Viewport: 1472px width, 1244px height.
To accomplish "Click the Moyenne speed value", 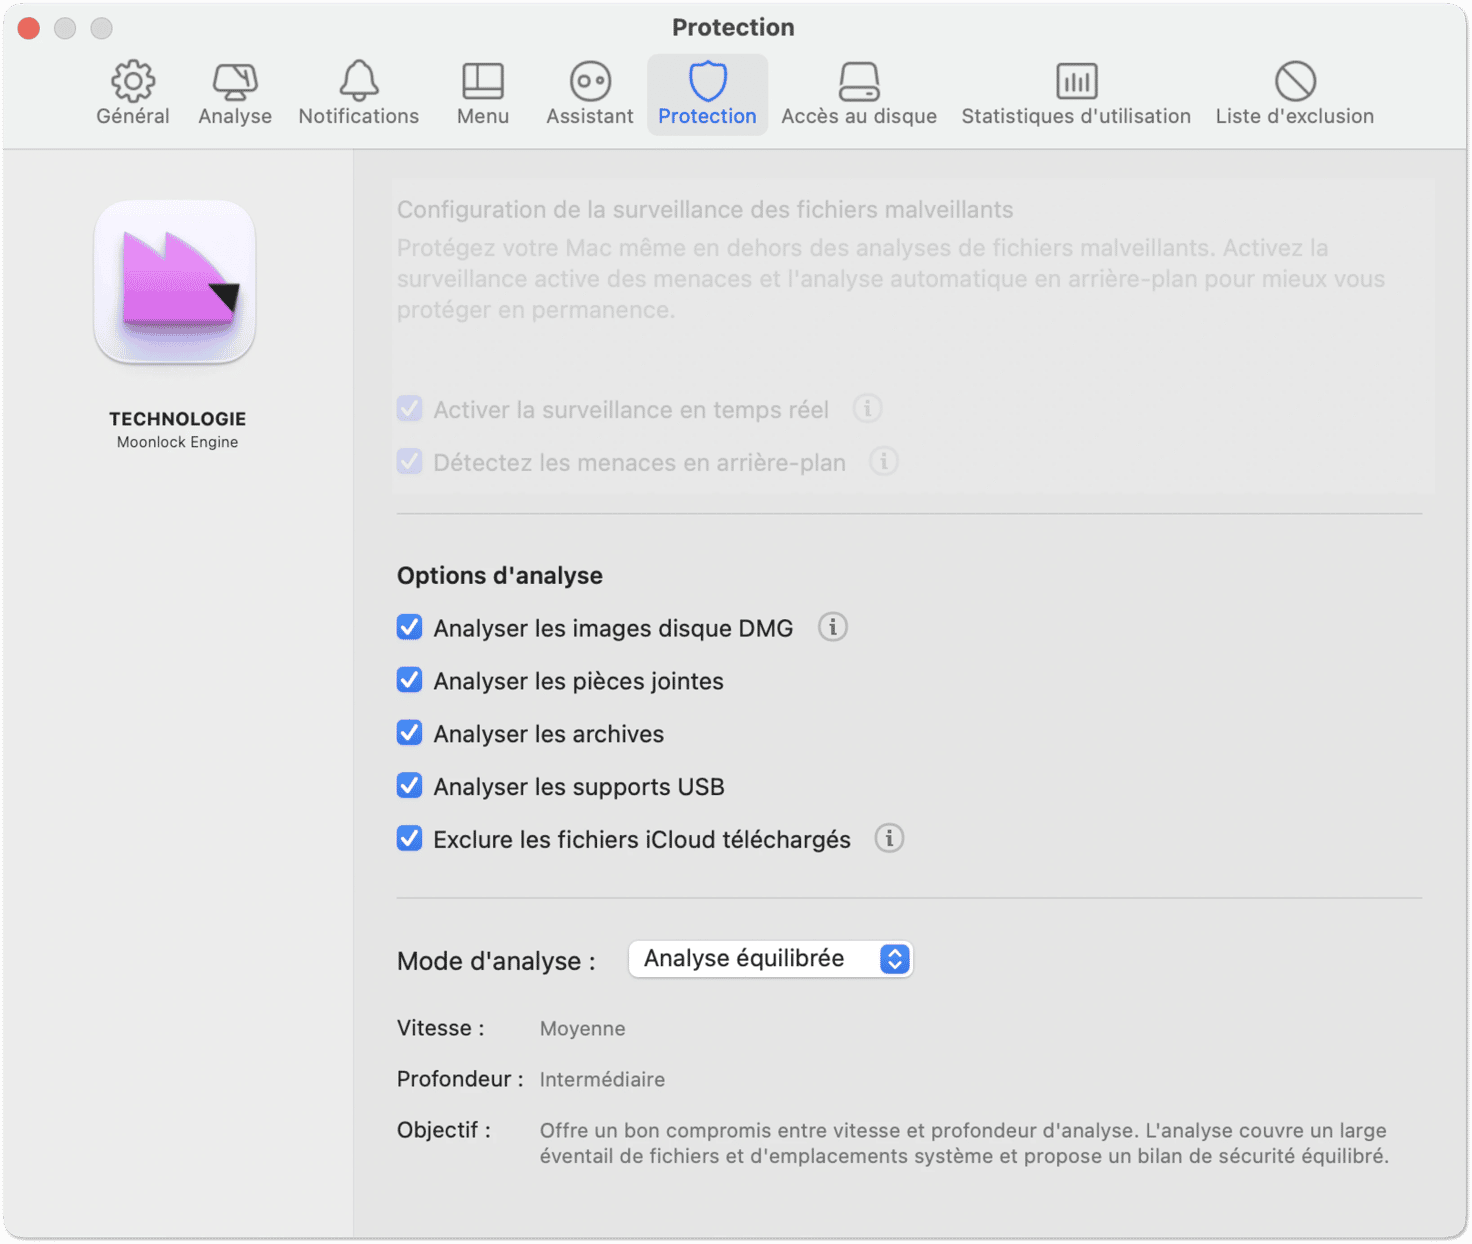I will click(x=583, y=1028).
